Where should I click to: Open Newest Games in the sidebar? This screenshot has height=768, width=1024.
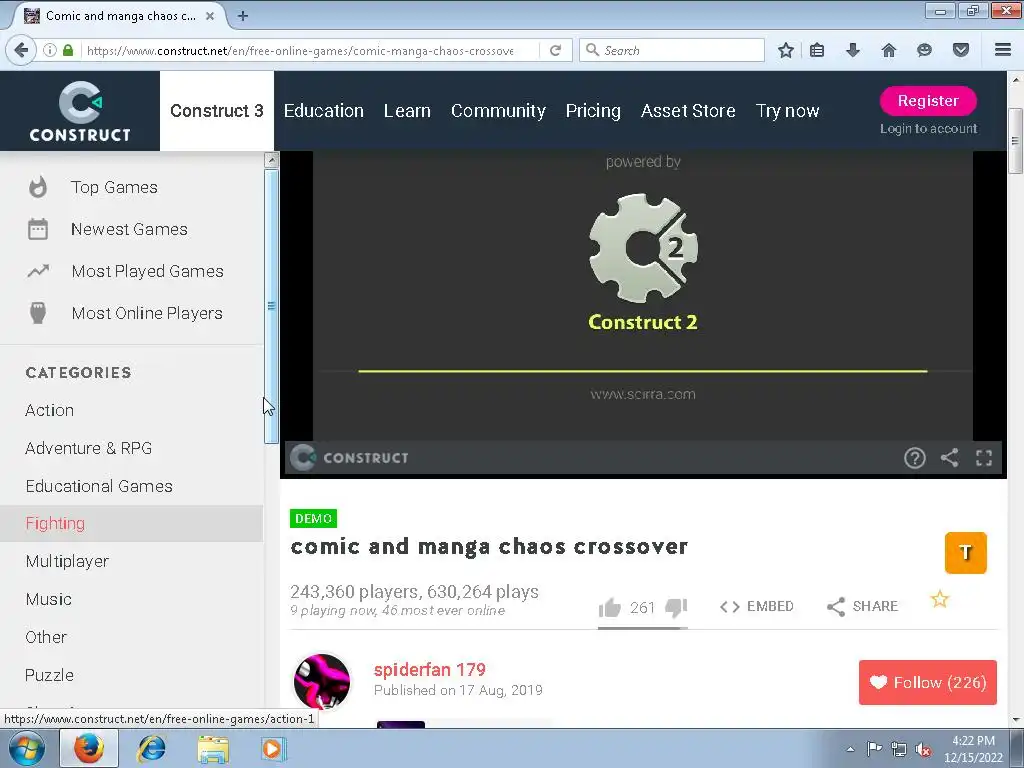[129, 229]
